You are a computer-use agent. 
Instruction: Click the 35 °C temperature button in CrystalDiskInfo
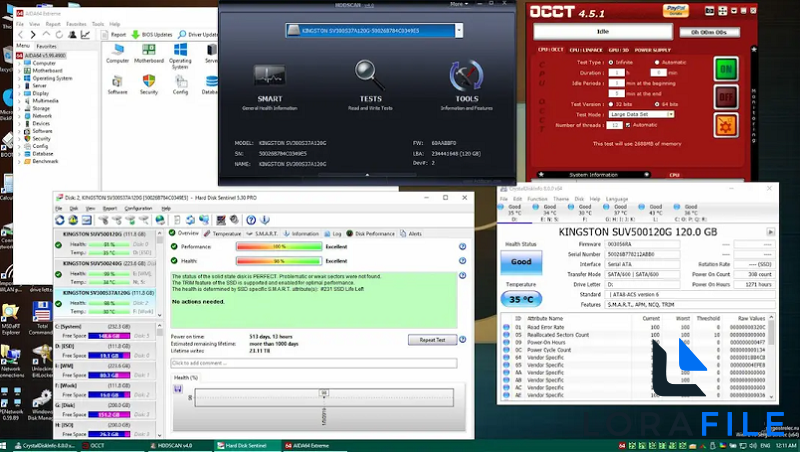coord(521,299)
